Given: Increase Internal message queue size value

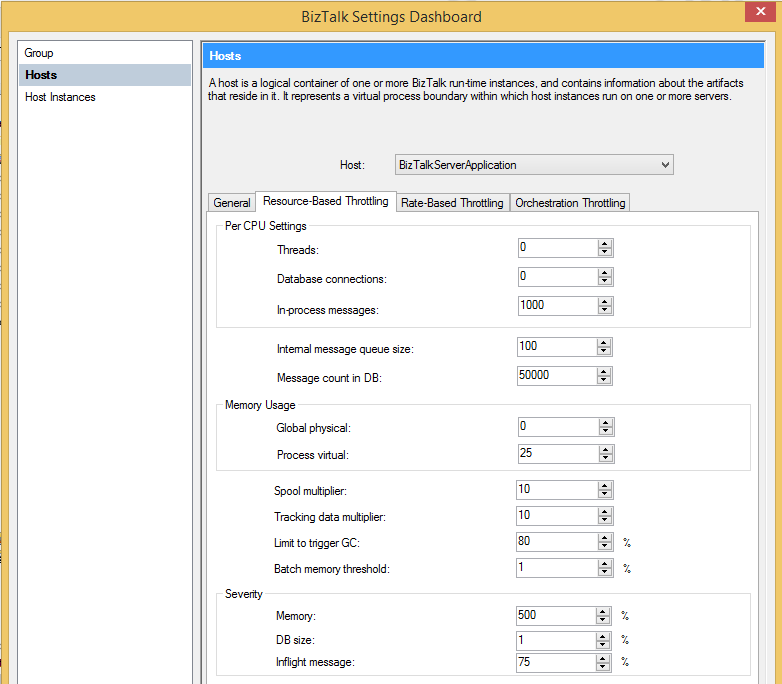Looking at the screenshot, I should tap(604, 342).
